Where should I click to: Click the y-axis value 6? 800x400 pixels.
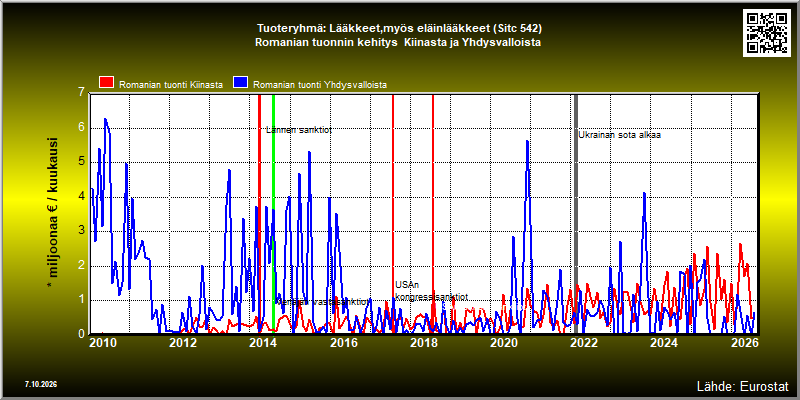click(81, 128)
